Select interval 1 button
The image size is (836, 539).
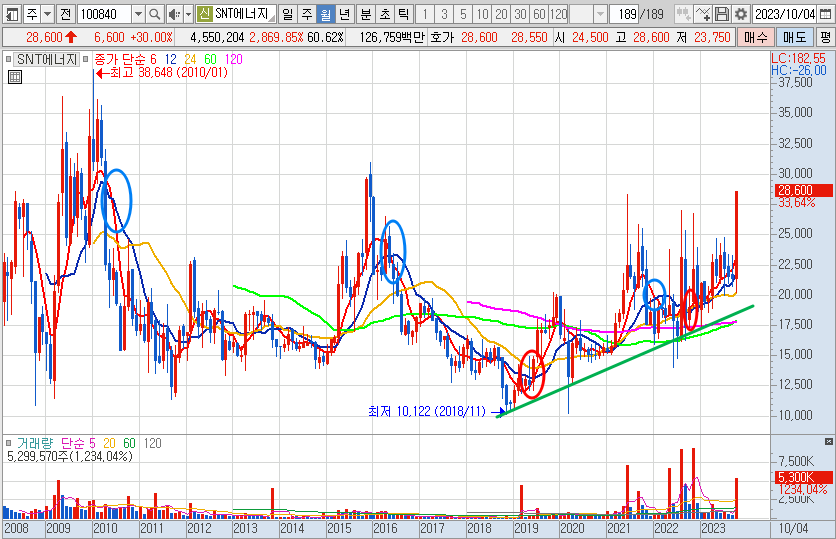(x=425, y=14)
